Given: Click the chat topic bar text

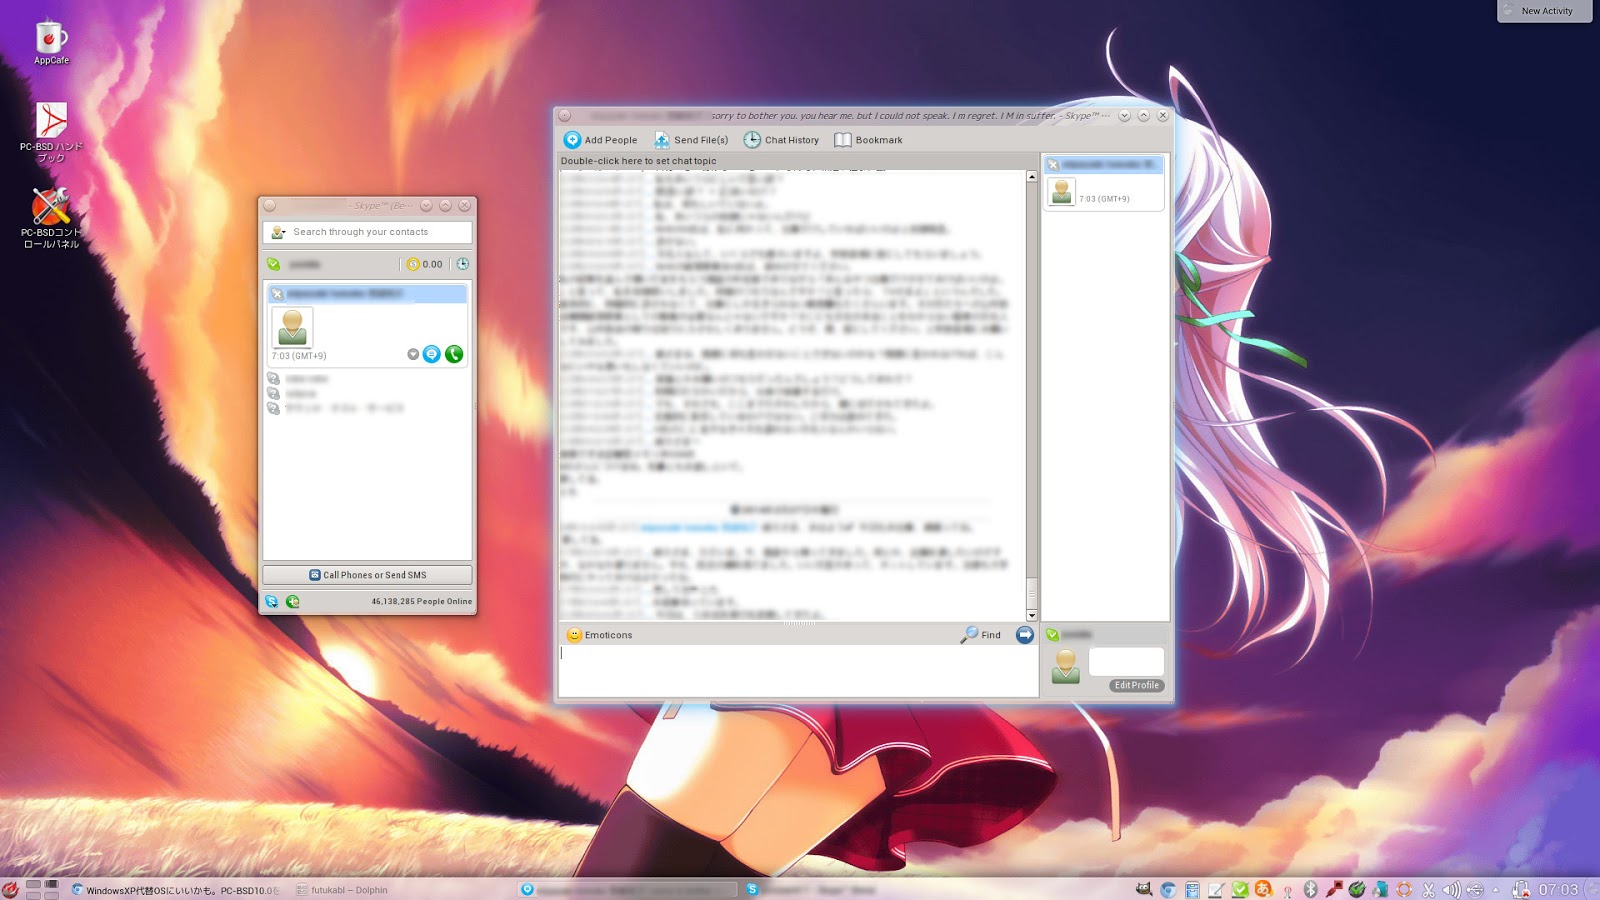Looking at the screenshot, I should 639,161.
